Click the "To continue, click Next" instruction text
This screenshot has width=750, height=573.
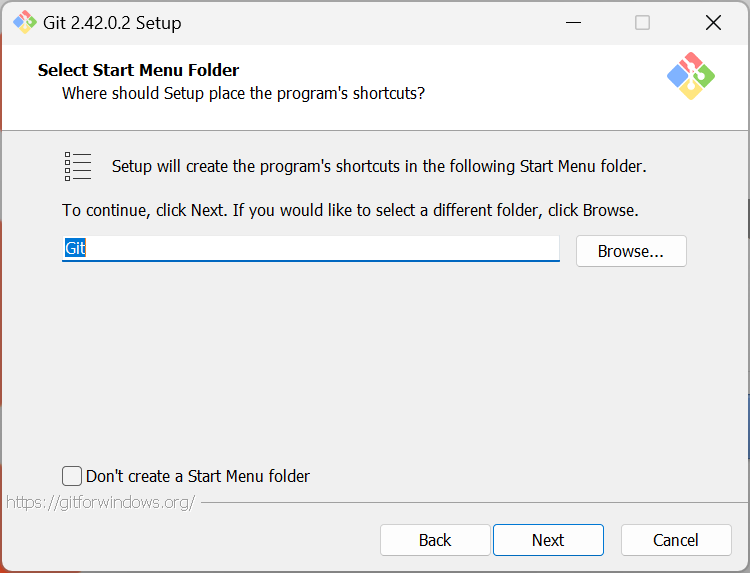pos(350,211)
